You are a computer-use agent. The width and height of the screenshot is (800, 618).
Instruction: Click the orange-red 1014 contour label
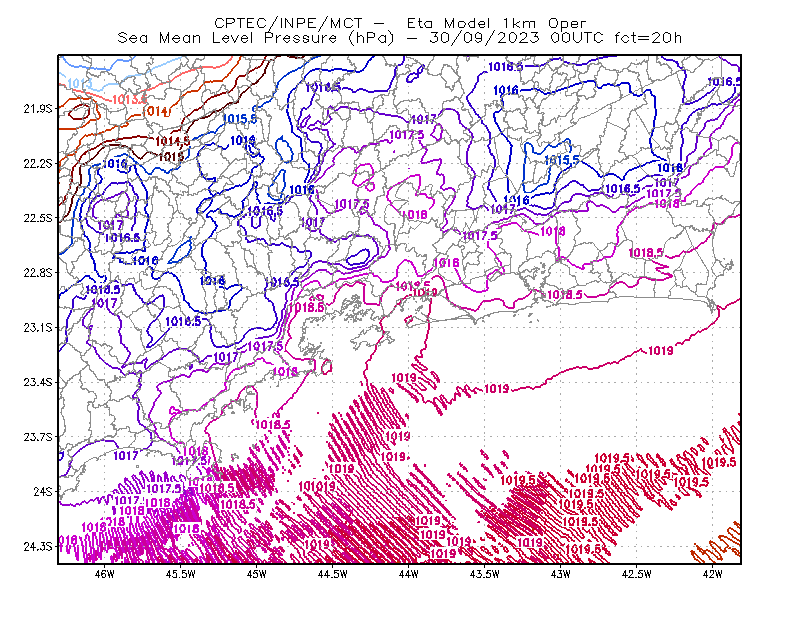click(x=155, y=111)
